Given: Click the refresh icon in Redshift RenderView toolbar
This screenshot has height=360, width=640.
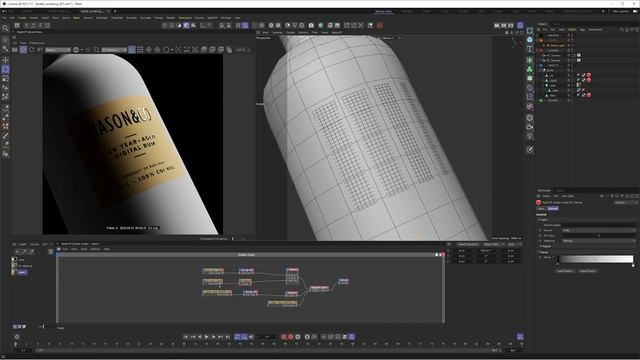Looking at the screenshot, I should click(x=31, y=50).
